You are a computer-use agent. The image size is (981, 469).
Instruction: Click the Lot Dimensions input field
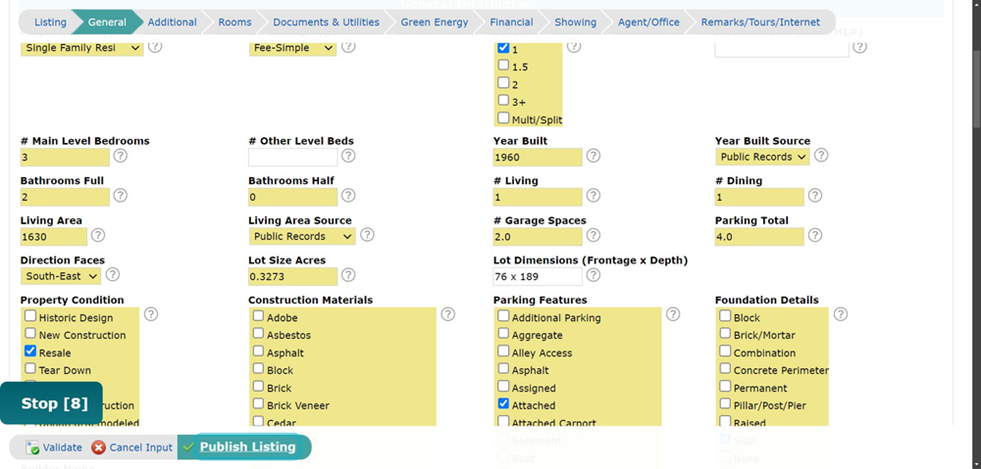tap(537, 276)
